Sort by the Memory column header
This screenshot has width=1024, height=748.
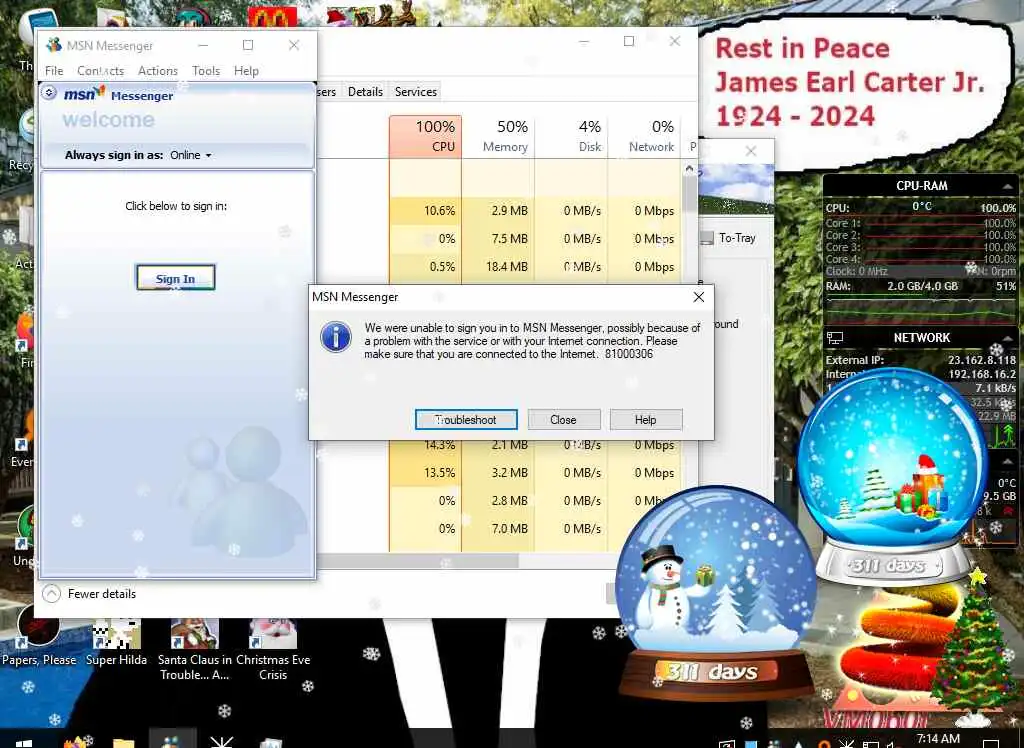tap(498, 137)
